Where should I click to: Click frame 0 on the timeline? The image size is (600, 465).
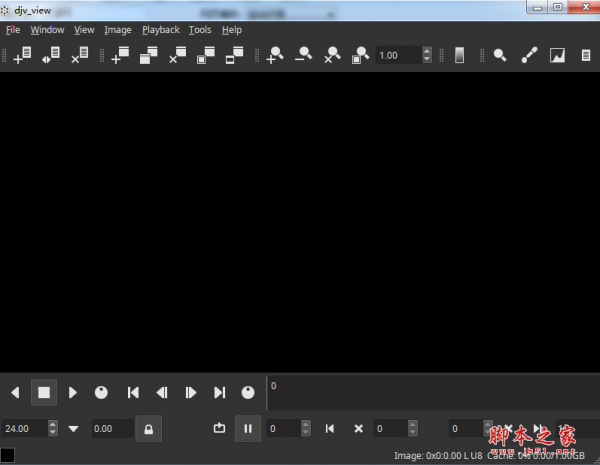pos(274,386)
